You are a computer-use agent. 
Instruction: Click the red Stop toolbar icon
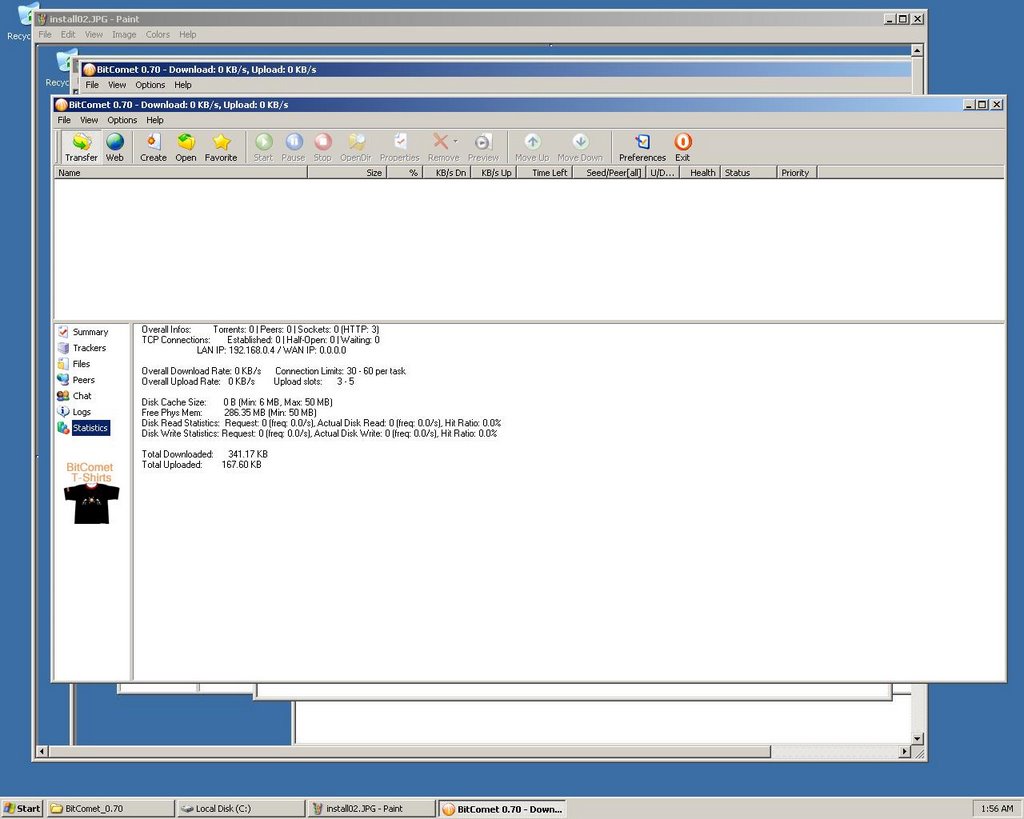[323, 147]
